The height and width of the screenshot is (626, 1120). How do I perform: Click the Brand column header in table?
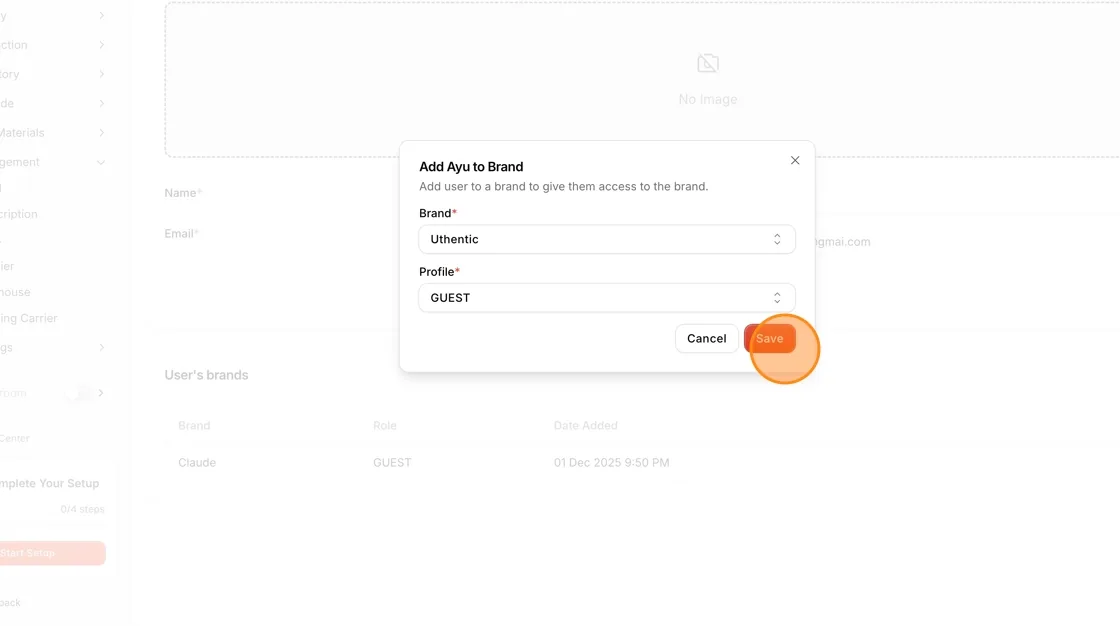pyautogui.click(x=194, y=425)
